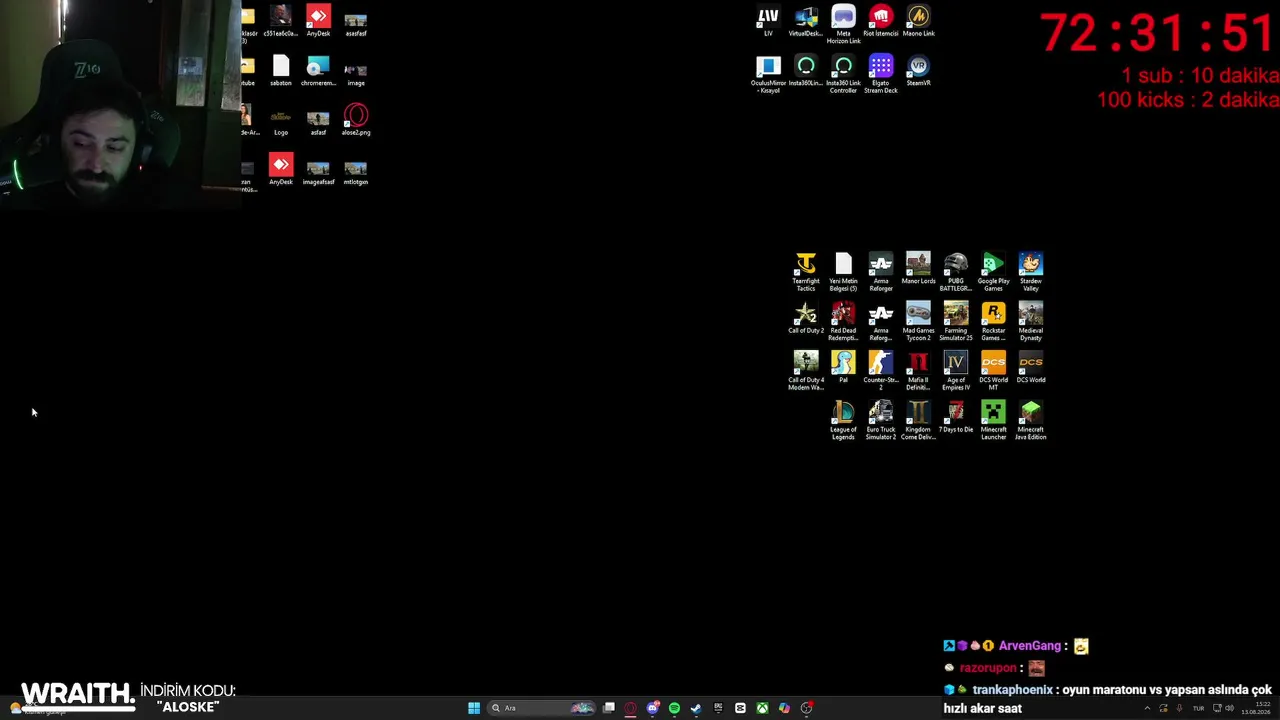
Task: Select OculusMirror - Kısayol shortcut
Action: pos(768,75)
